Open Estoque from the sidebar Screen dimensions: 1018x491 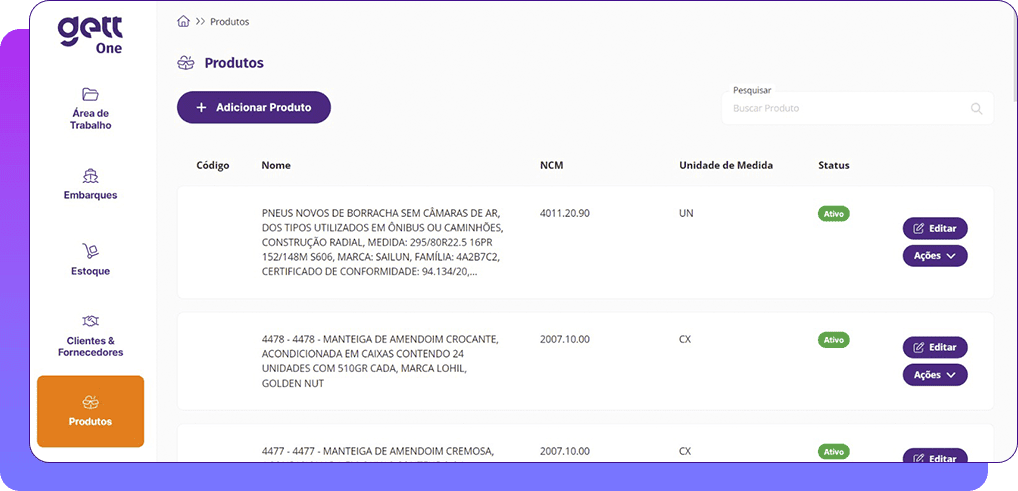click(x=90, y=258)
